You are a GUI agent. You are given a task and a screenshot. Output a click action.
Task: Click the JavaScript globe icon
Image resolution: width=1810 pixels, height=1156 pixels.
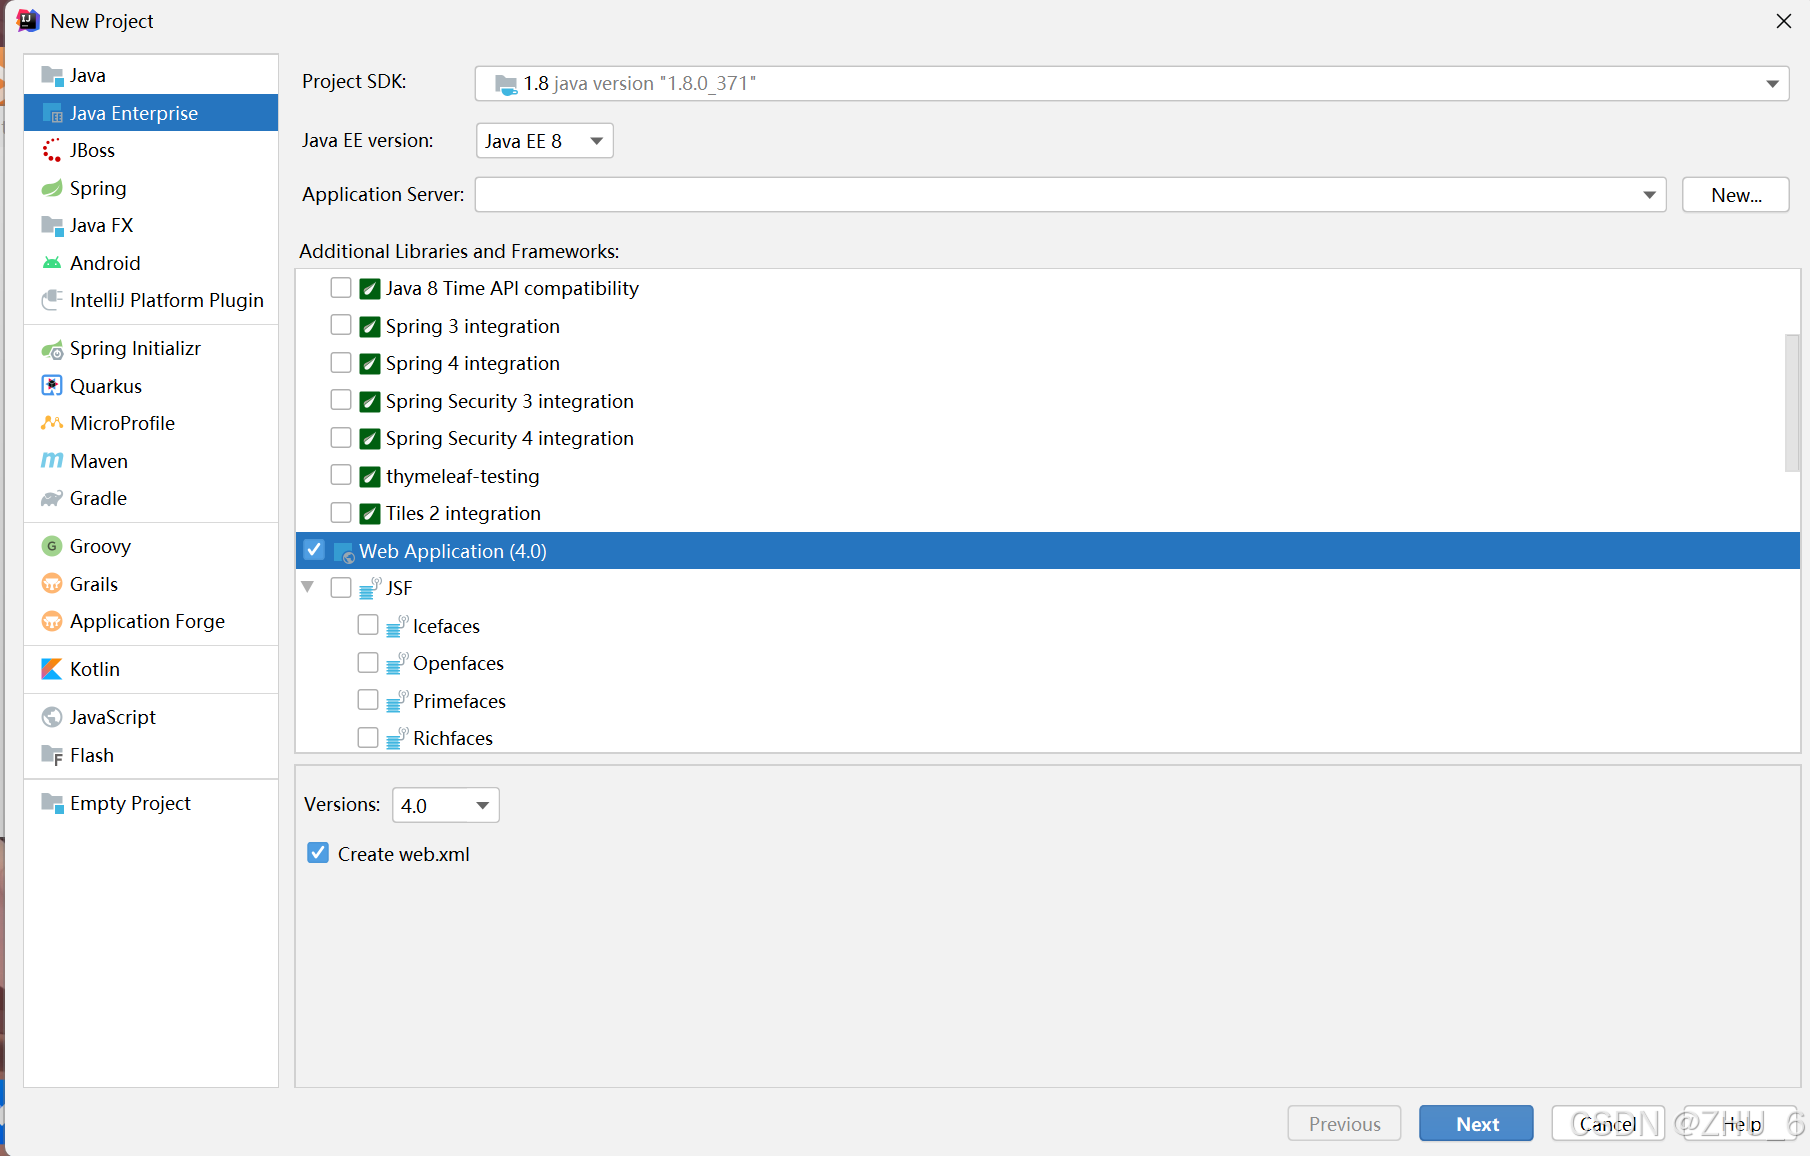[x=52, y=718]
